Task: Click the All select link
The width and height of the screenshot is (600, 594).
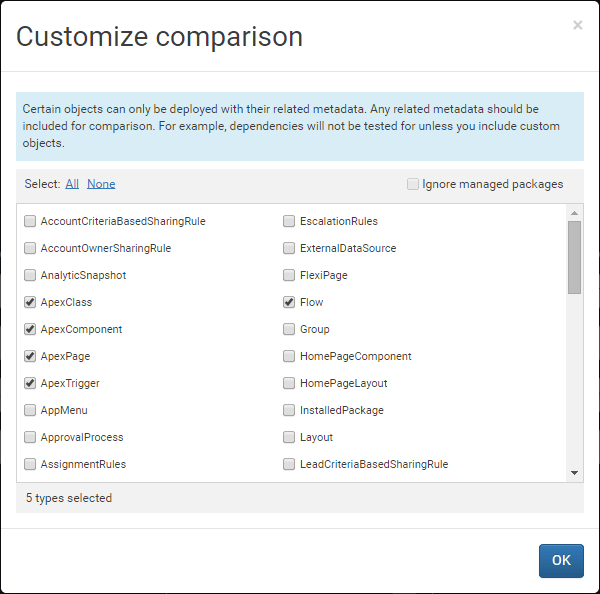Action: pos(72,184)
